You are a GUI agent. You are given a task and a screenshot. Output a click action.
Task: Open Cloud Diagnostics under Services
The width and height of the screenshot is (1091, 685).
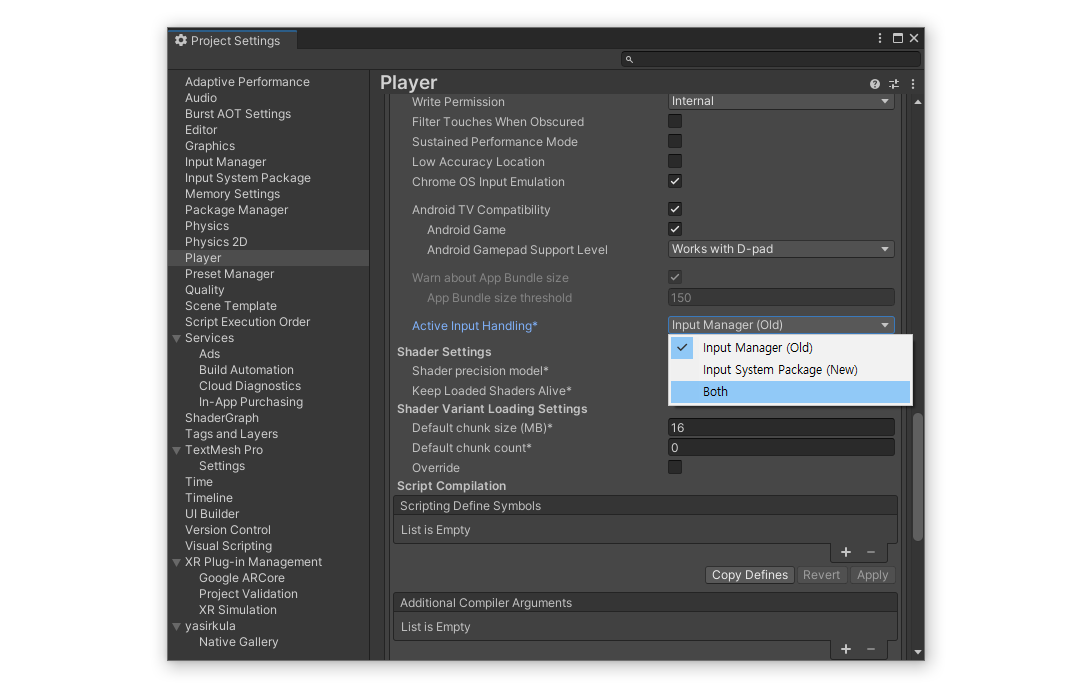coord(250,386)
